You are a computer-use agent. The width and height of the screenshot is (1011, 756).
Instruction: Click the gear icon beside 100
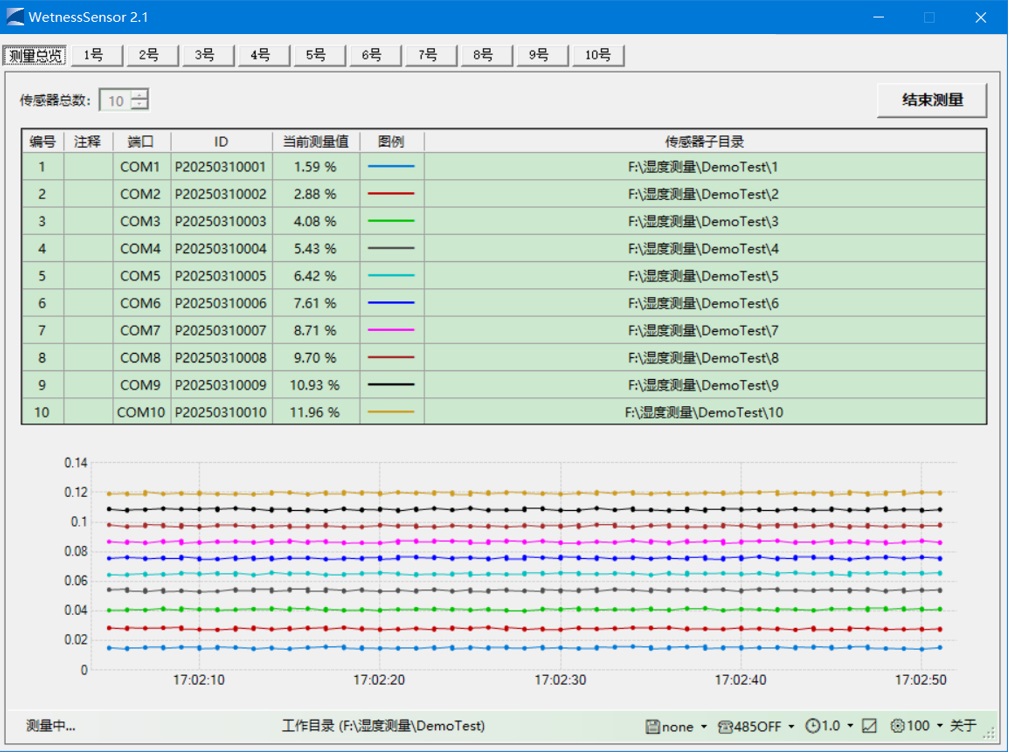coord(897,726)
